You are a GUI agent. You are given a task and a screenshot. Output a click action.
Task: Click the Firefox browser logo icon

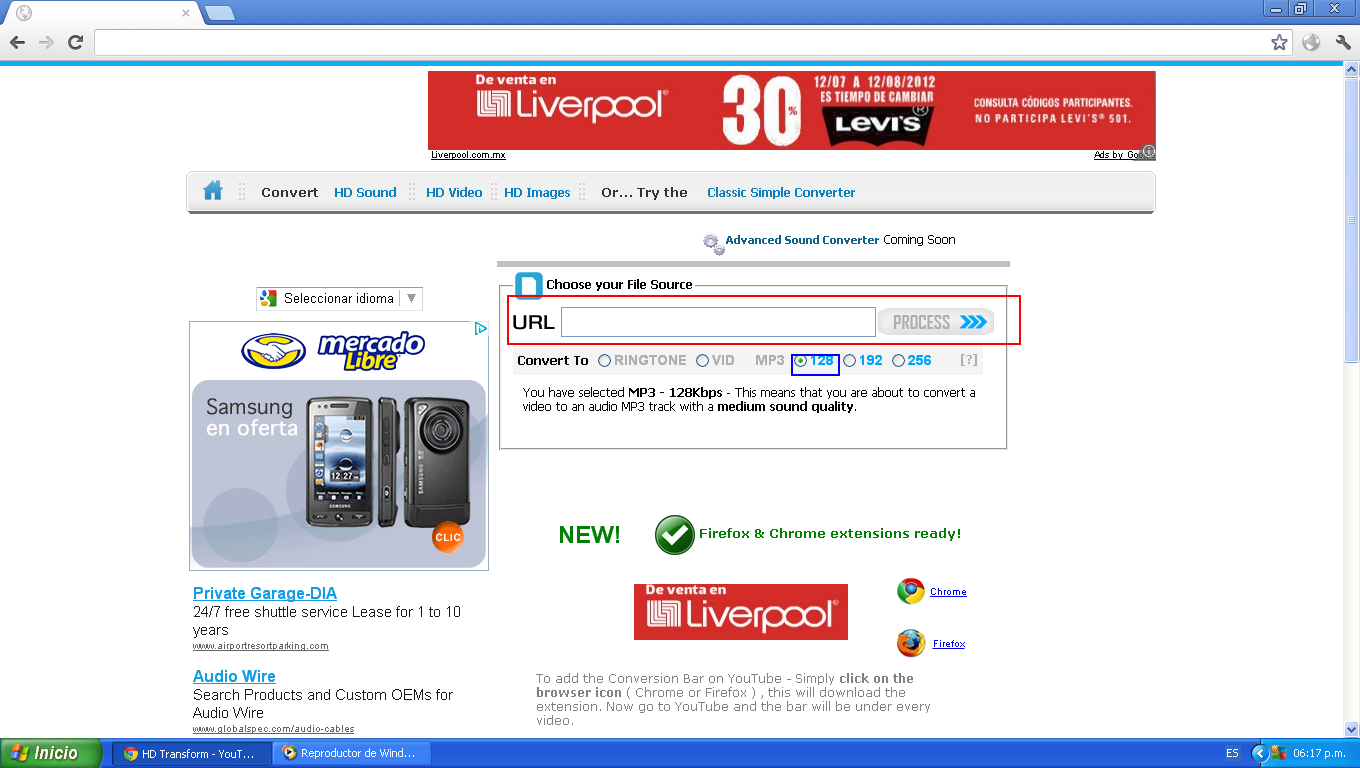(911, 643)
